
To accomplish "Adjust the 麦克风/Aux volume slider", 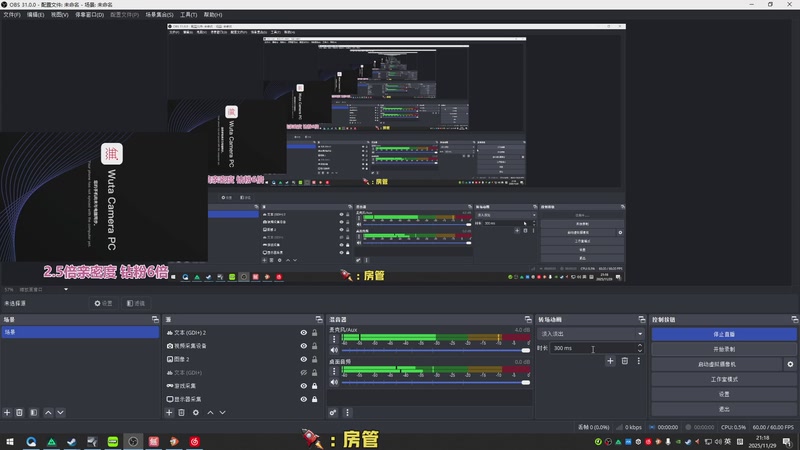I will 435,350.
